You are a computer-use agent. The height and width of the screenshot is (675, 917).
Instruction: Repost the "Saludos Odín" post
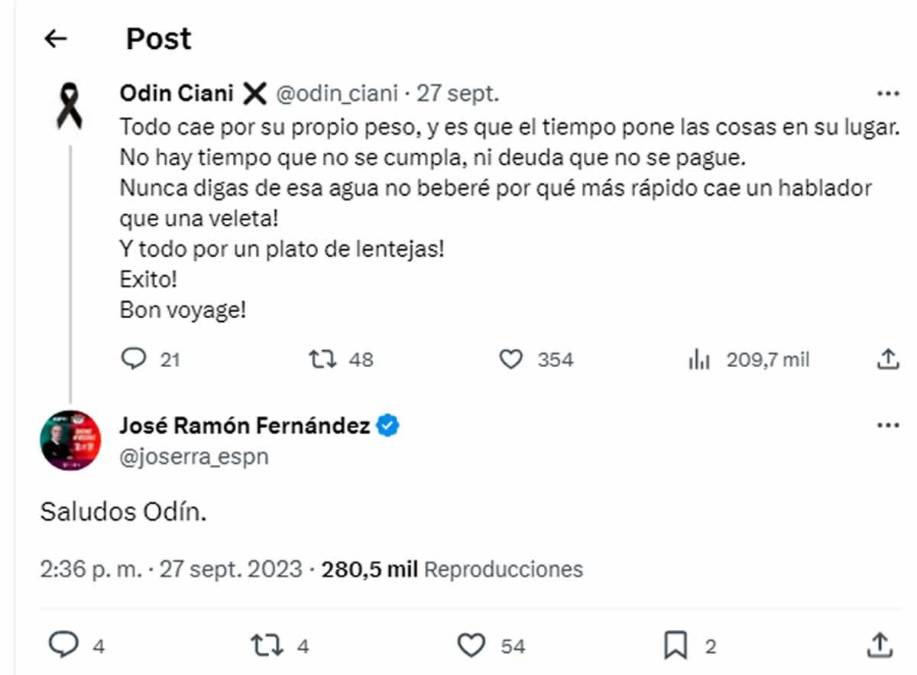(x=266, y=646)
